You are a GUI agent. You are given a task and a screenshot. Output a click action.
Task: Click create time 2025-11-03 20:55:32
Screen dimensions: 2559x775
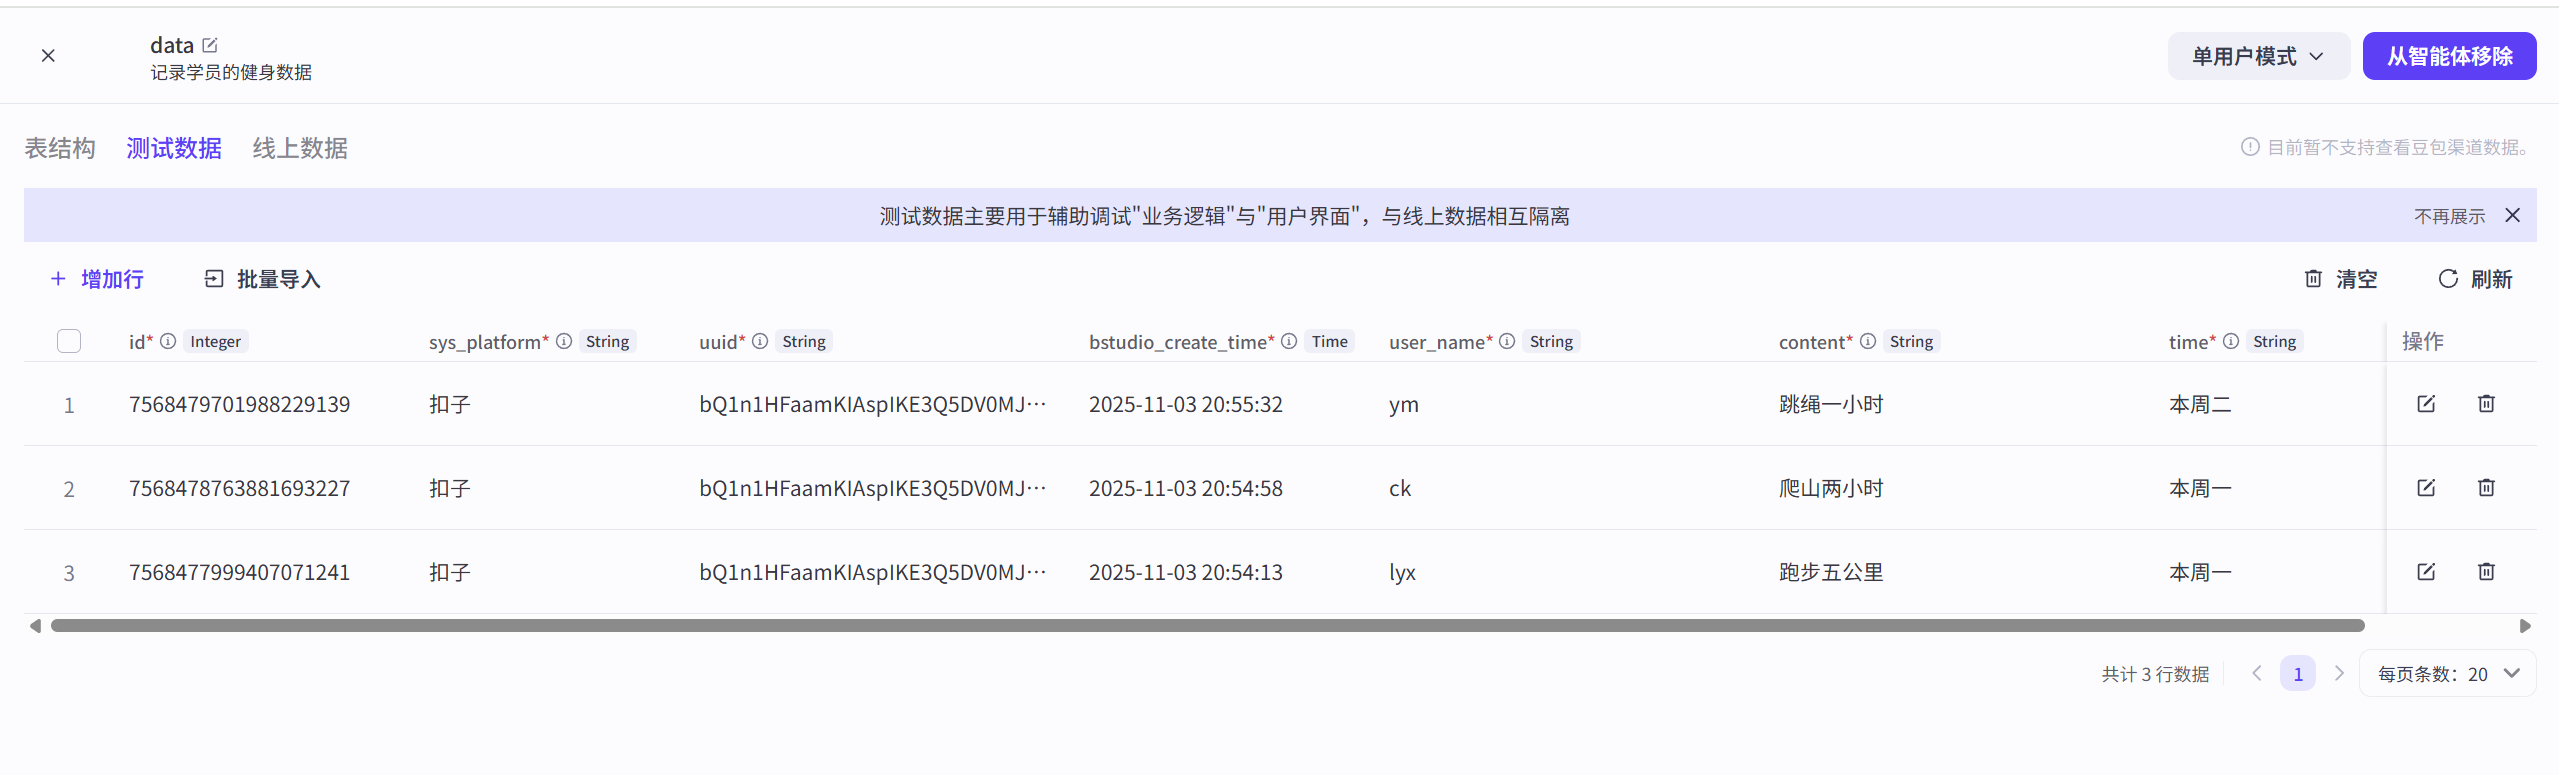(x=1186, y=404)
